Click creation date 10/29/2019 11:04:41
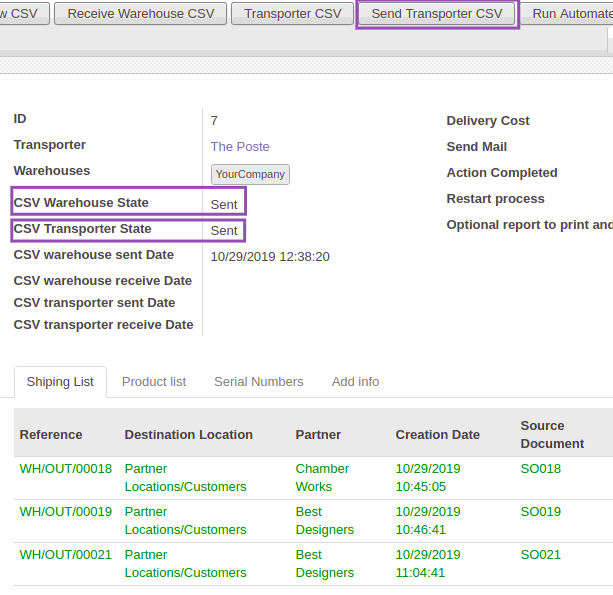 428,564
